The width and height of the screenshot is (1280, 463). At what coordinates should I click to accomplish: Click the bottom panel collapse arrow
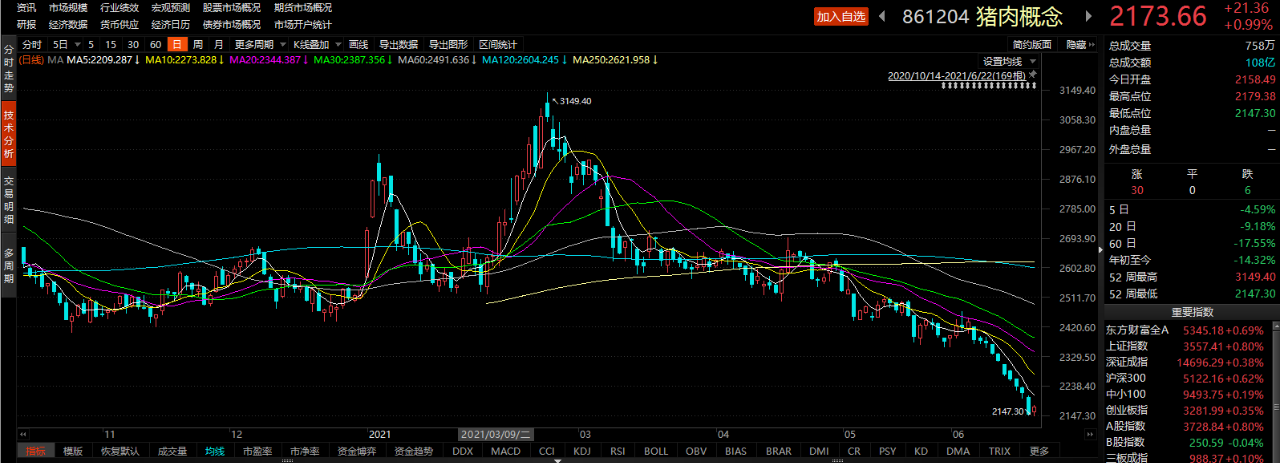pos(1090,436)
